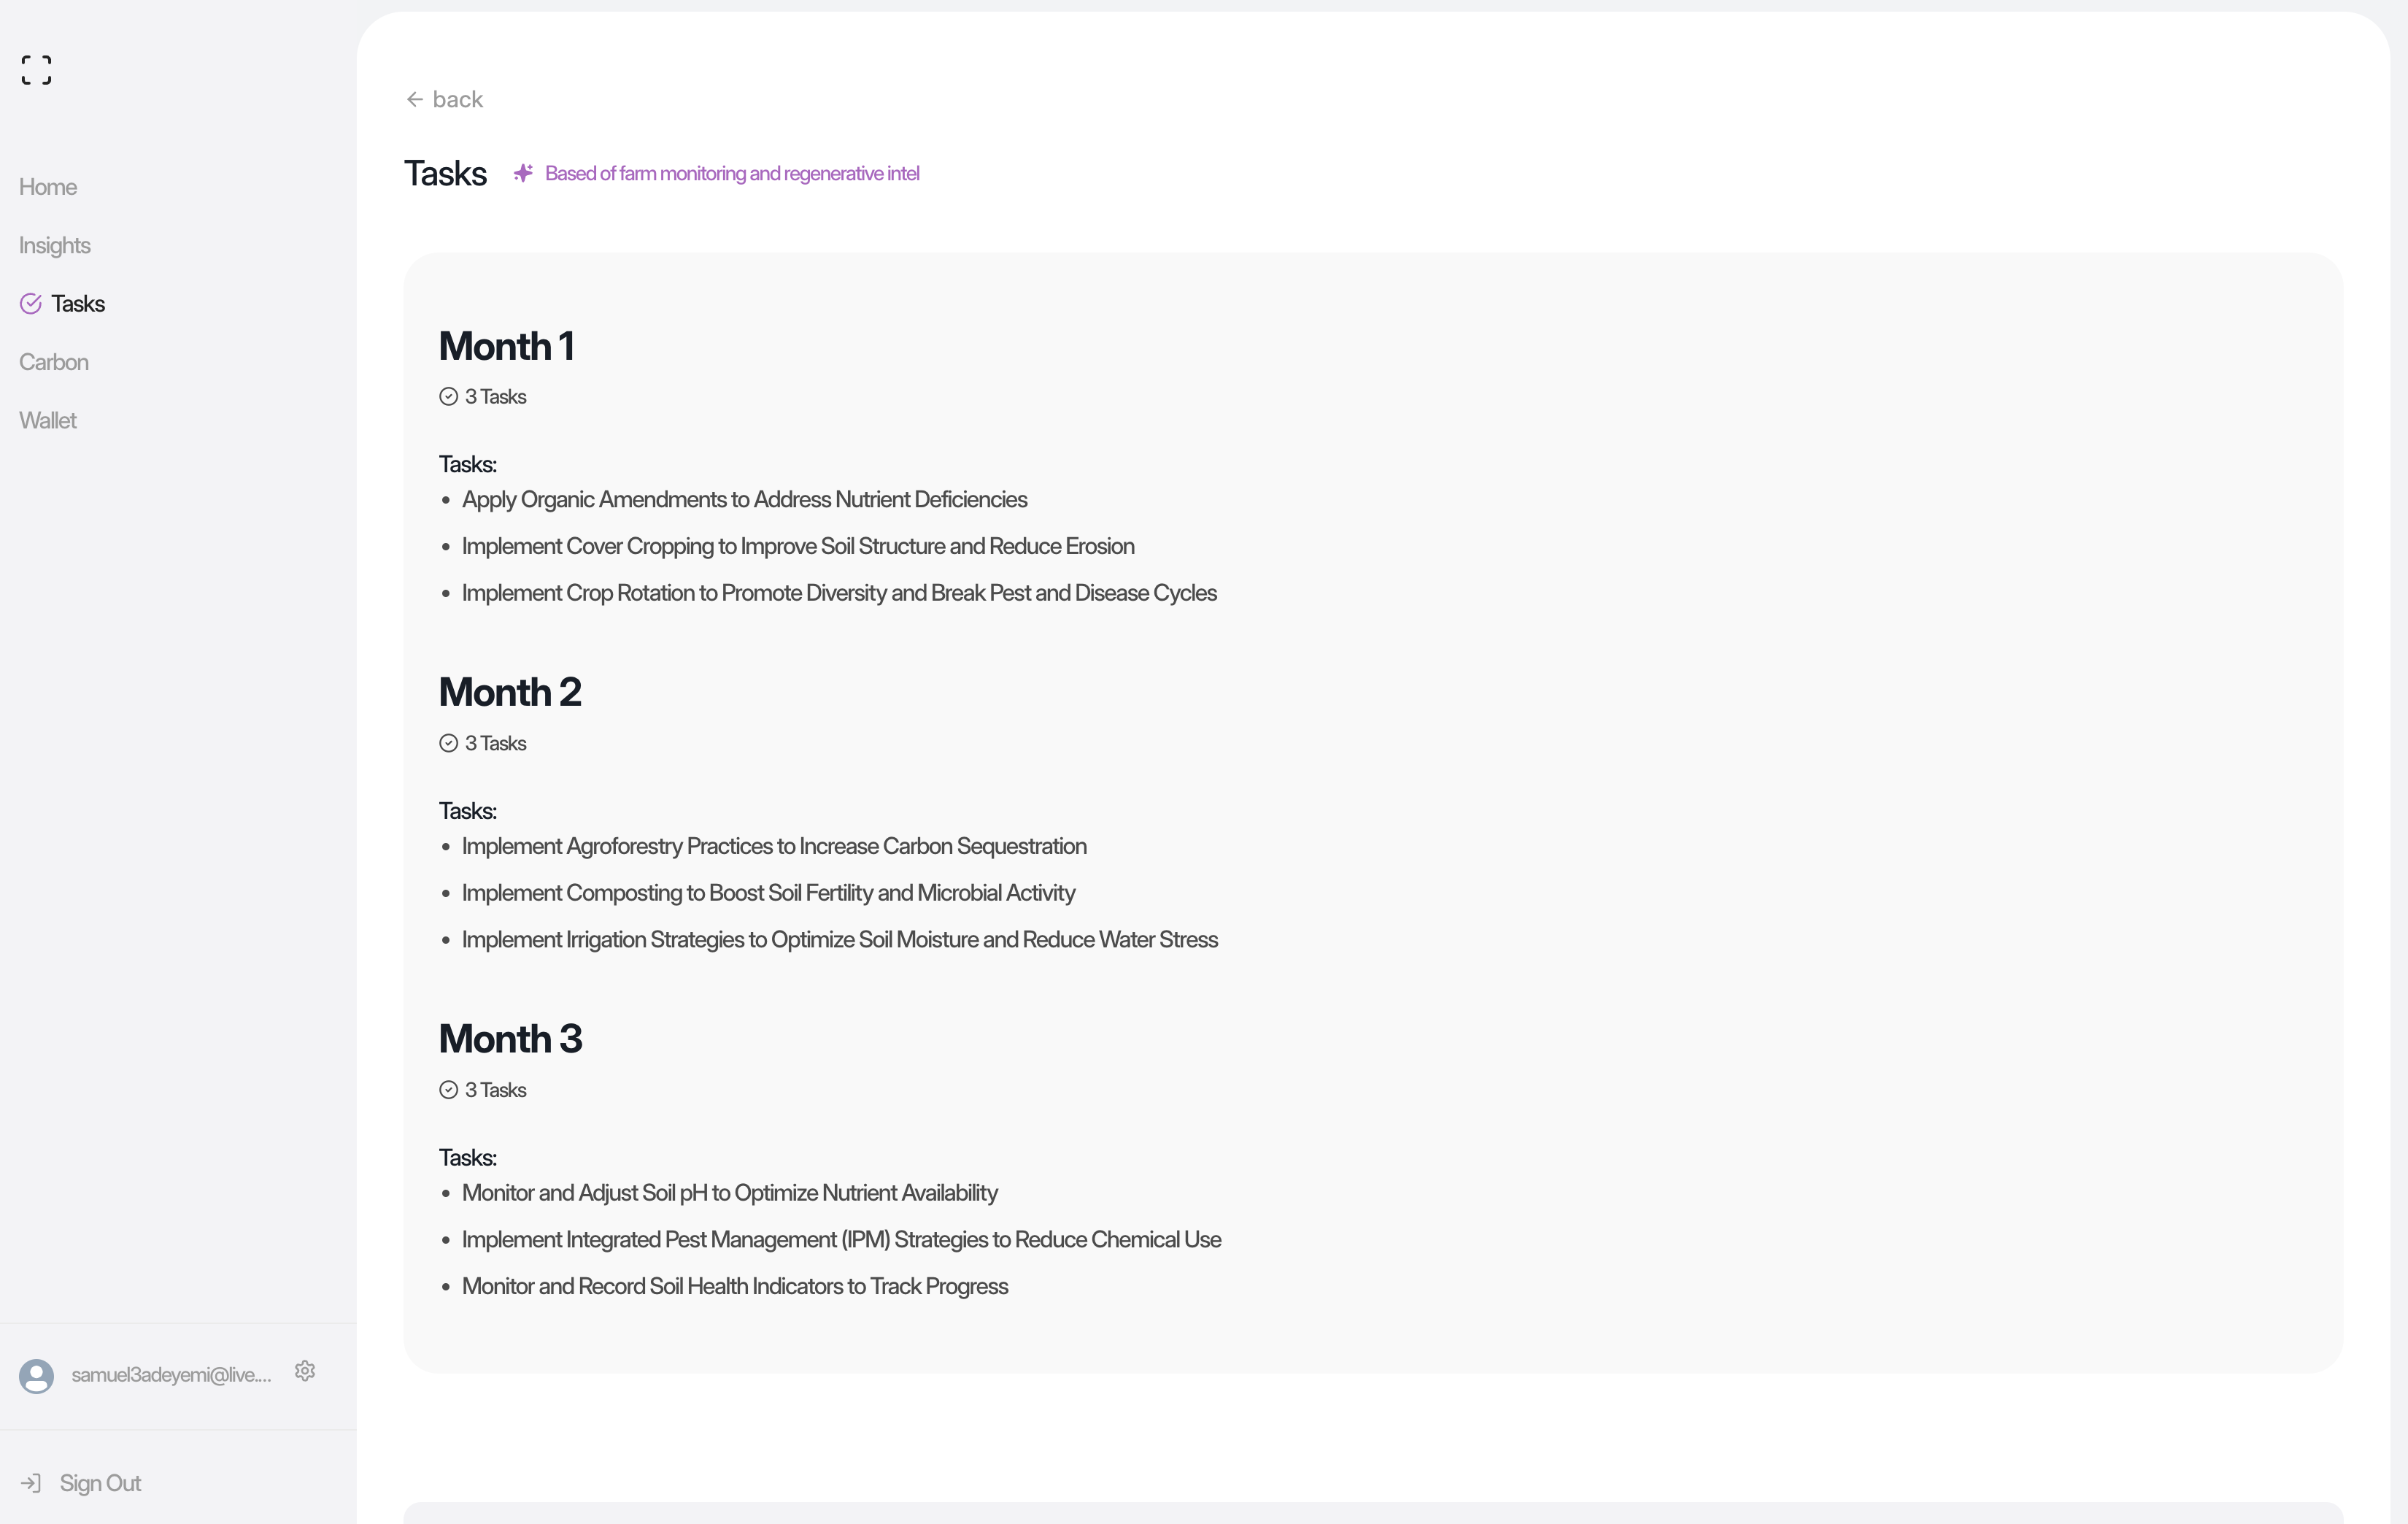Screen dimensions: 2408x1524
Task: Click the back arrow icon
Action: 415,100
